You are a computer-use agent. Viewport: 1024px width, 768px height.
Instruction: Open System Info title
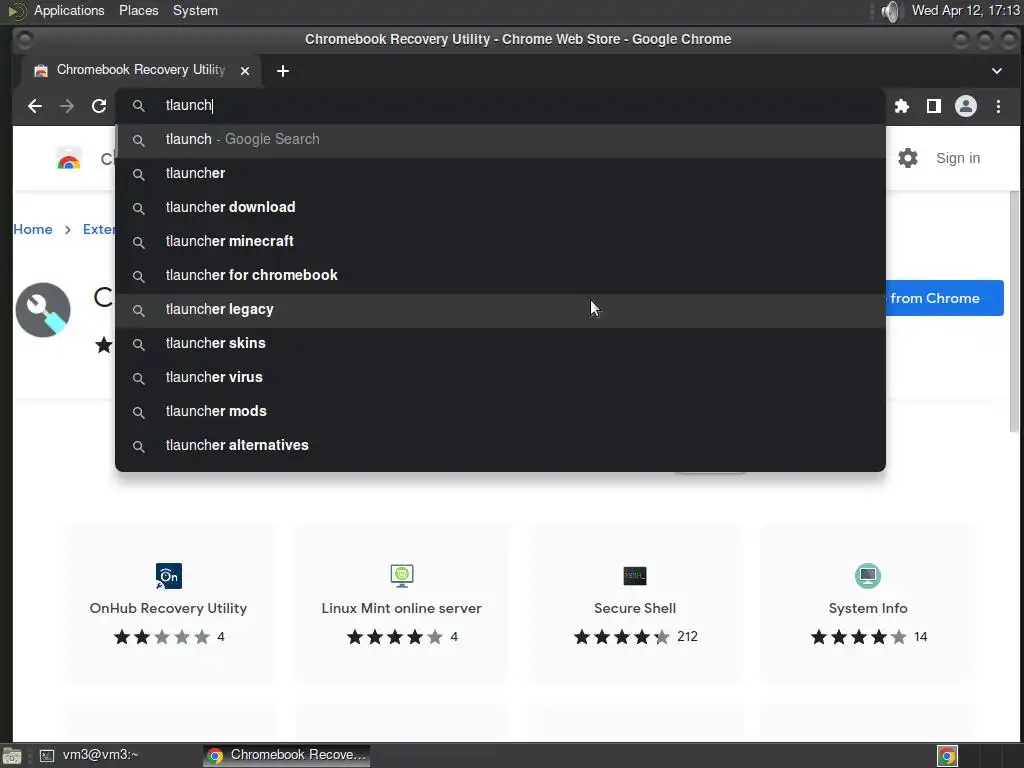click(x=868, y=608)
